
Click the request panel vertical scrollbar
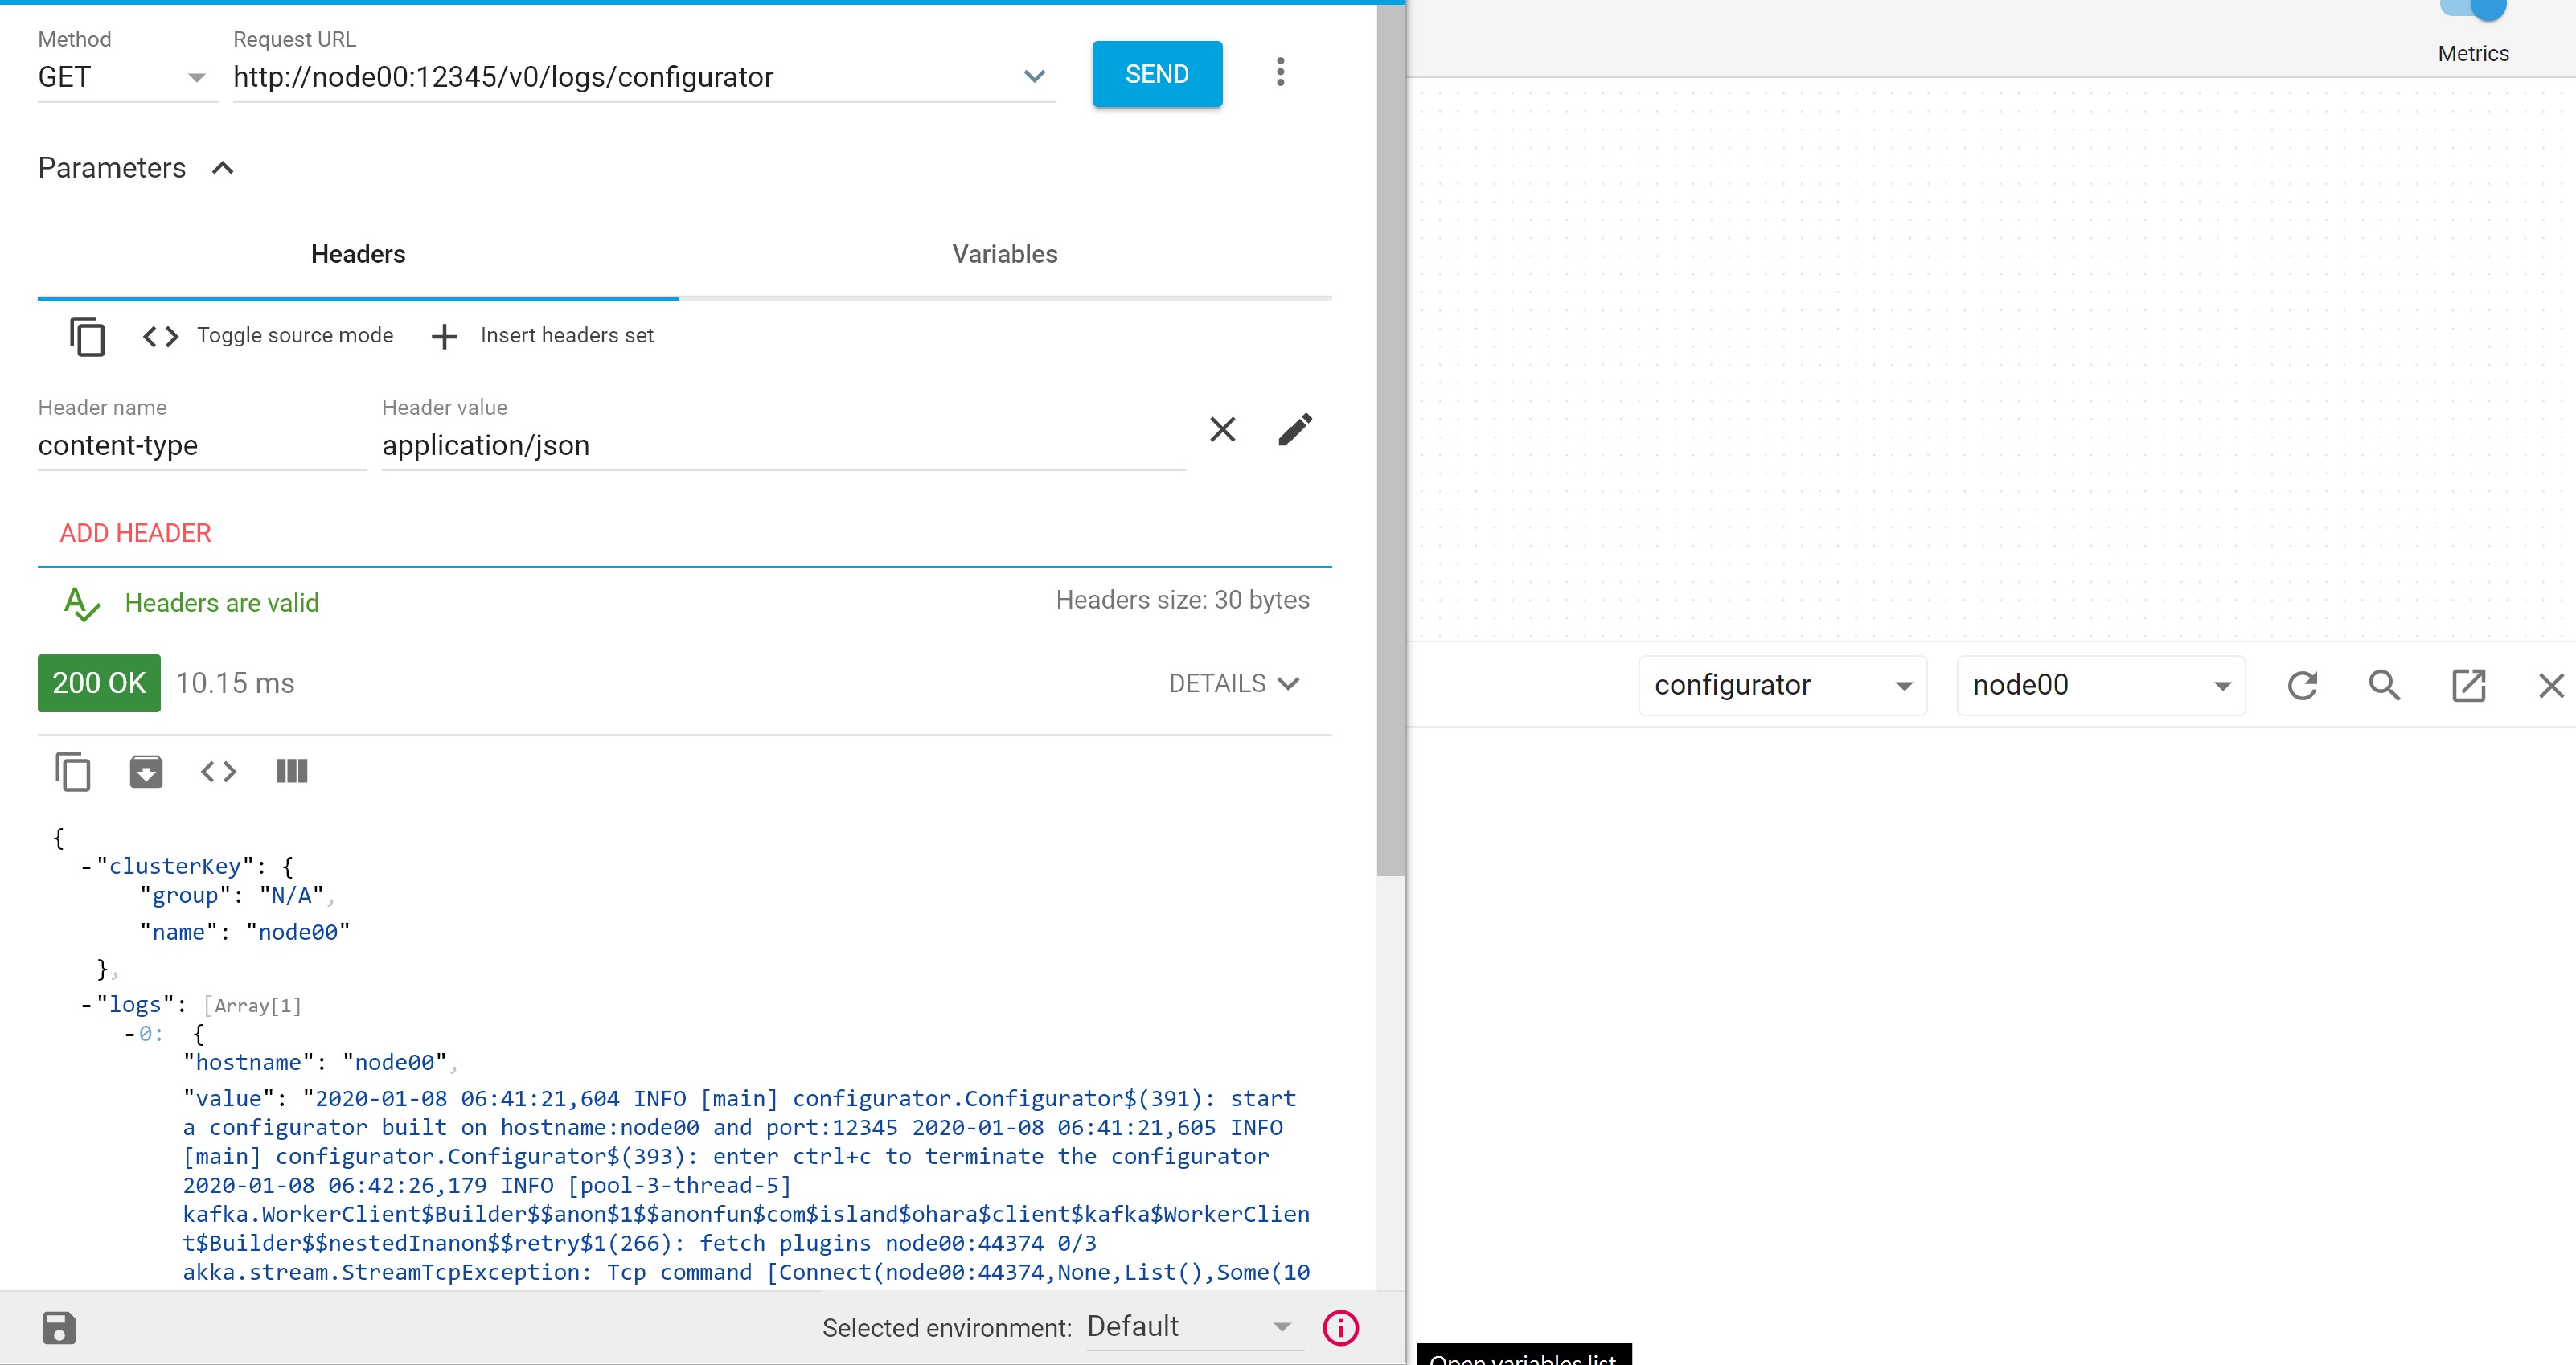click(x=1390, y=440)
